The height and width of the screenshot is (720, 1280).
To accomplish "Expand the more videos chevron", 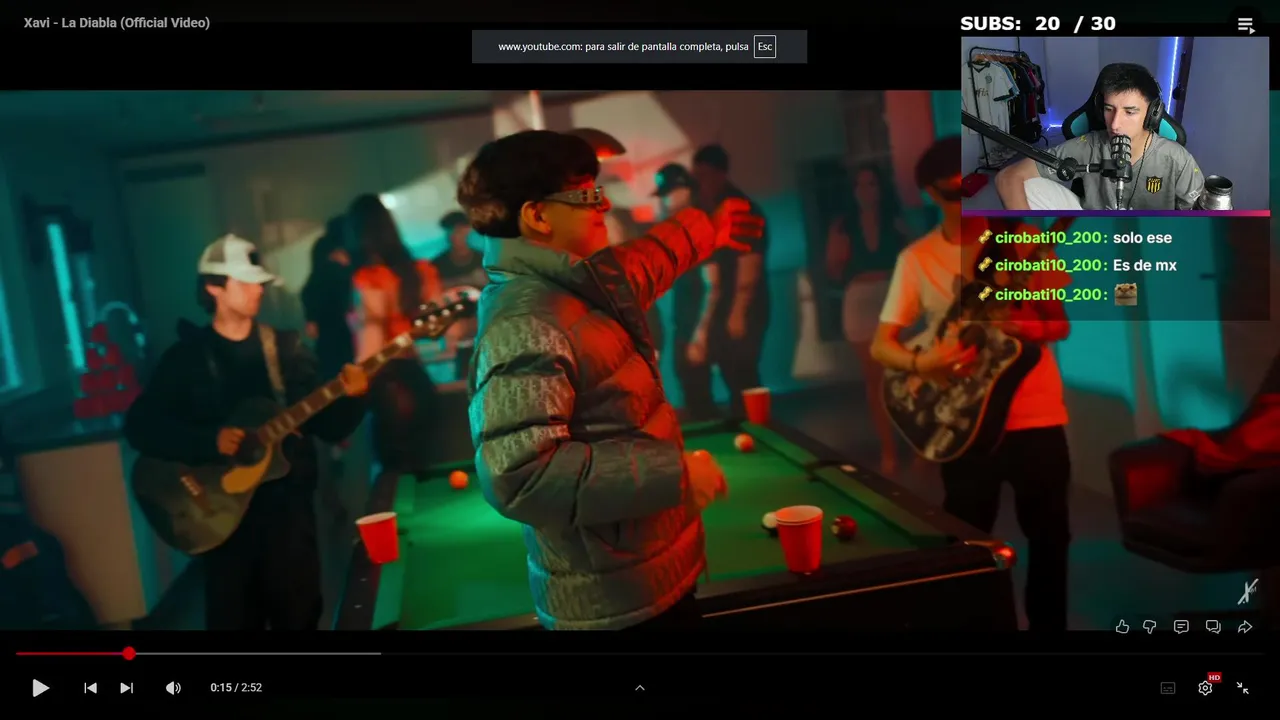I will click(x=640, y=688).
